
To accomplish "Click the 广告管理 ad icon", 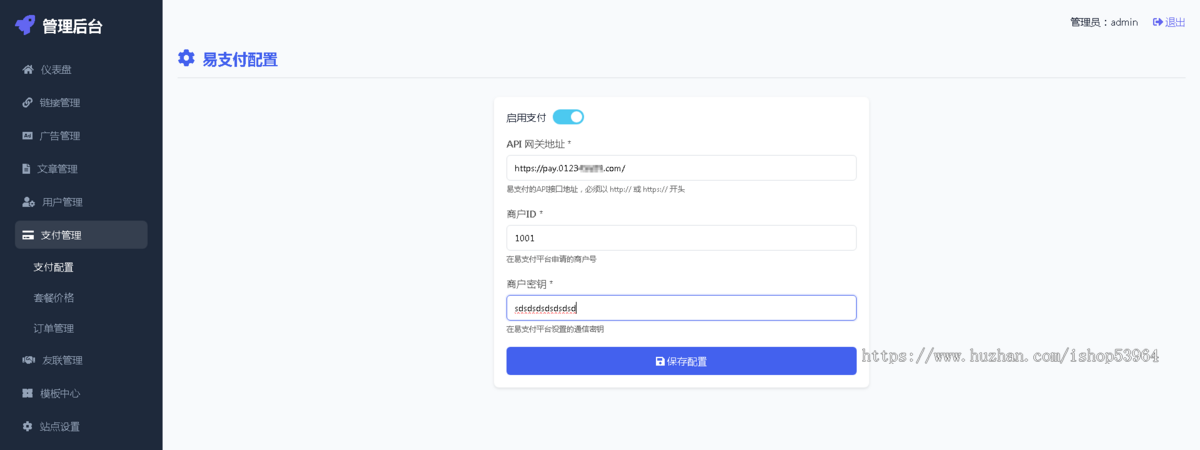I will (28, 136).
